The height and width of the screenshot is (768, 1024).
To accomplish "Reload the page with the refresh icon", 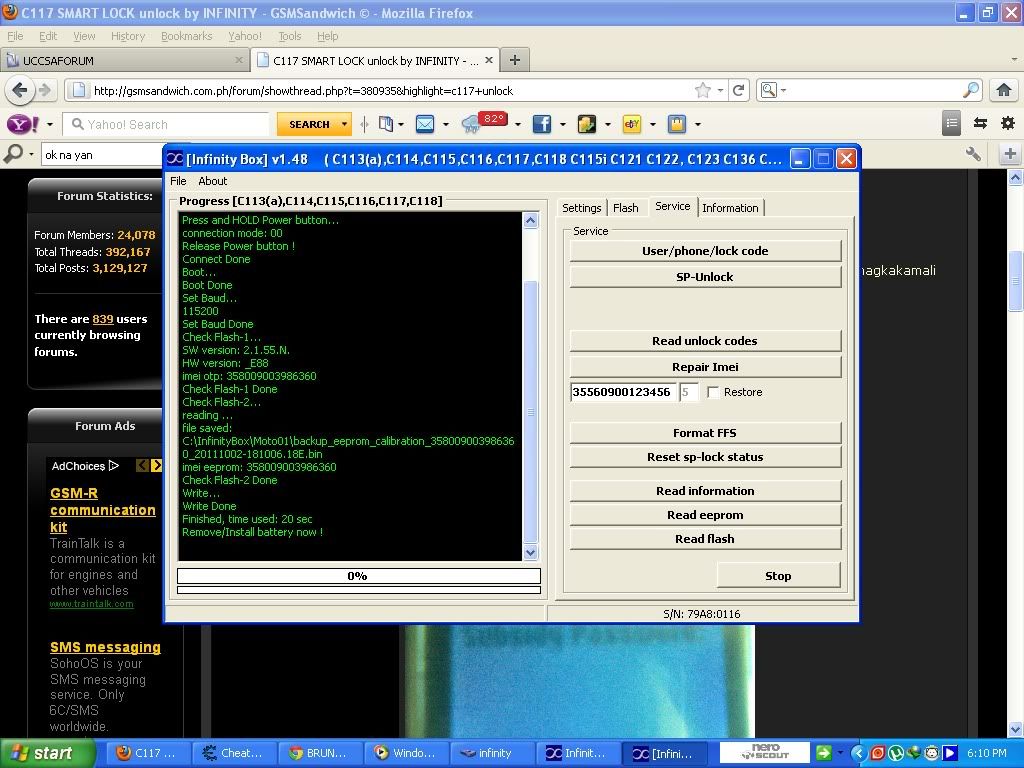I will pyautogui.click(x=738, y=90).
